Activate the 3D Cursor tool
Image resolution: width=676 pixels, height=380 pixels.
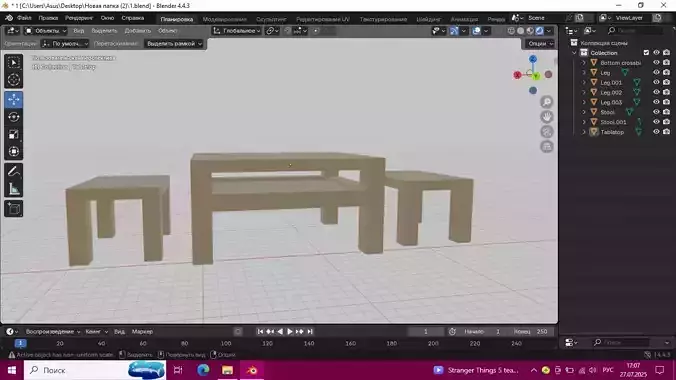pos(14,80)
